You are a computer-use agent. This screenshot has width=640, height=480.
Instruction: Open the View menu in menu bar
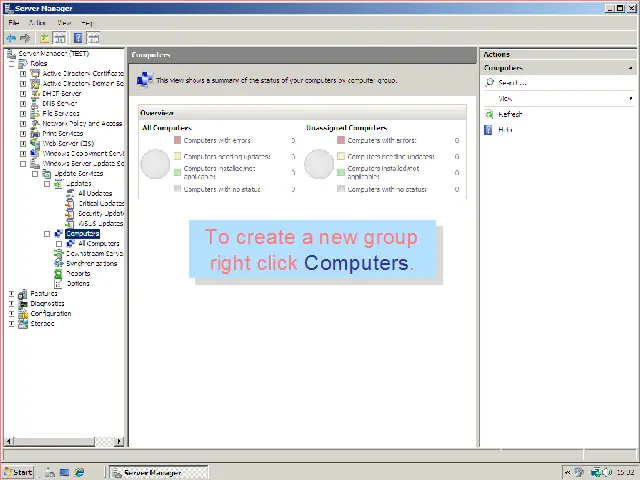pyautogui.click(x=64, y=23)
